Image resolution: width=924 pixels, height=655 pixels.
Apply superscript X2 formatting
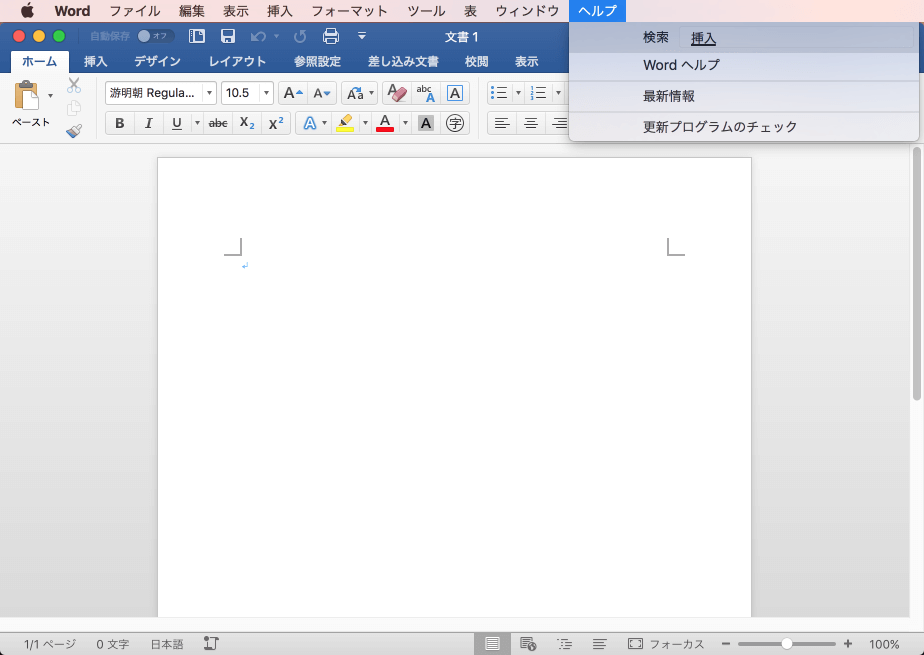276,123
